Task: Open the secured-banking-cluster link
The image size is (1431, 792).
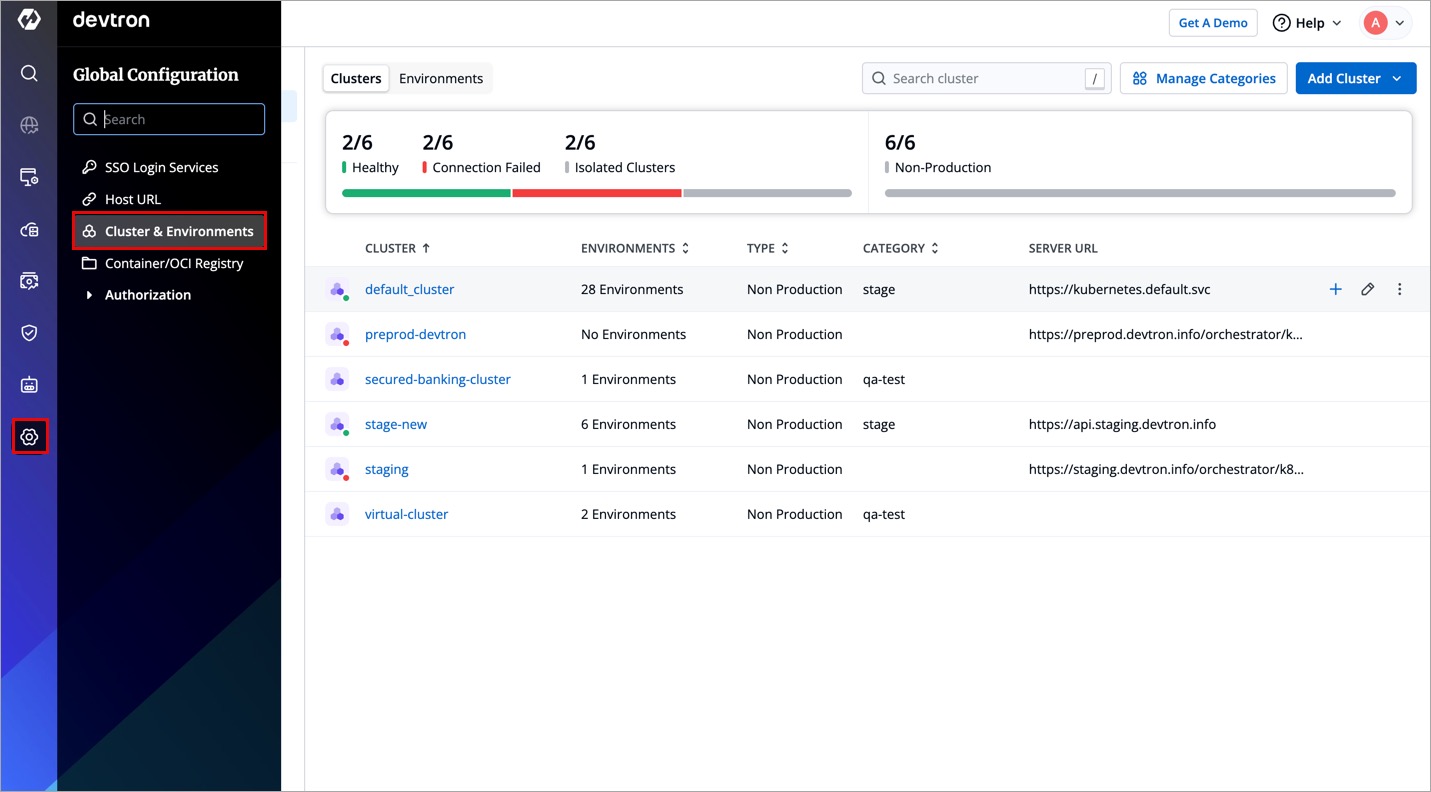Action: [437, 379]
